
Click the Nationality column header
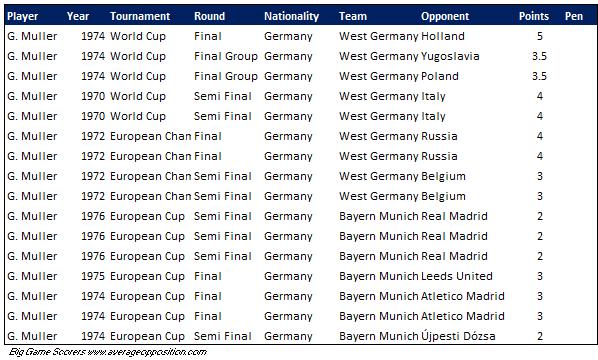(291, 16)
